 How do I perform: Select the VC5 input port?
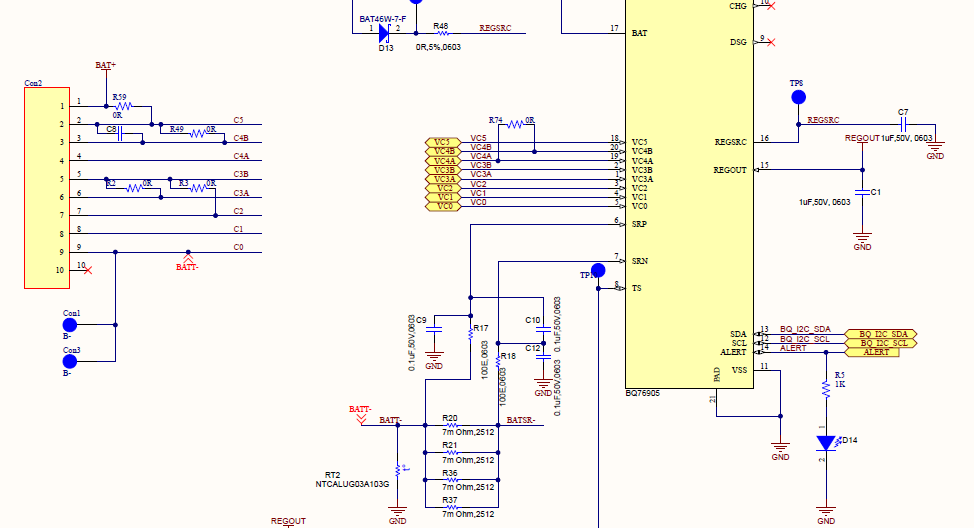[443, 143]
